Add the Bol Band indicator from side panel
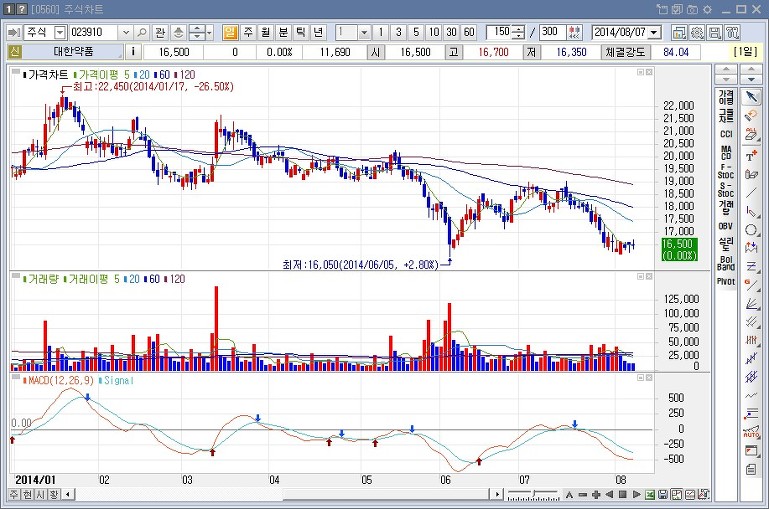Screen dimensions: 769x509 [x=726, y=263]
